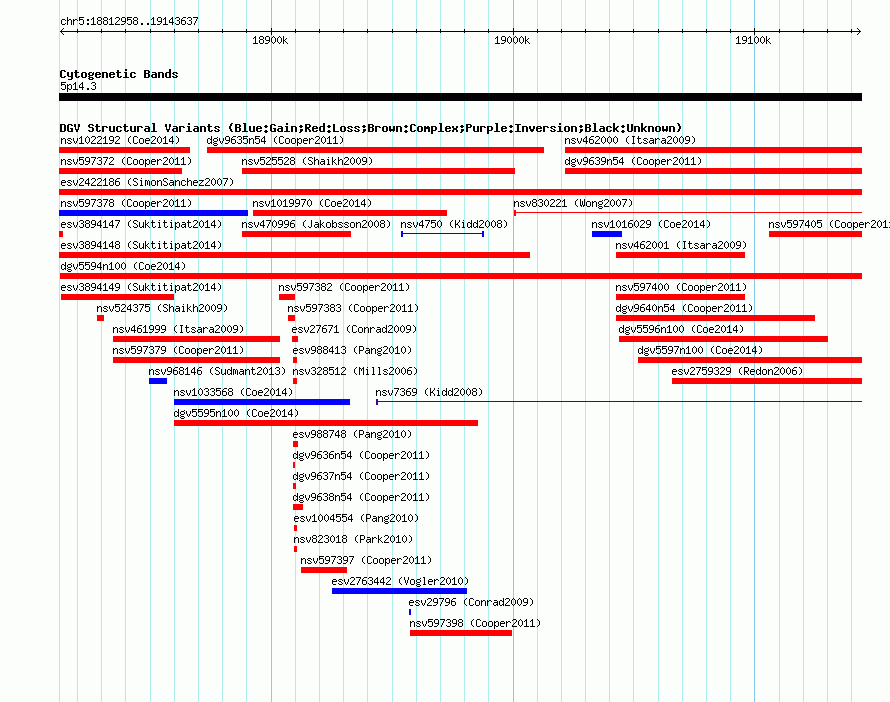Image resolution: width=890 pixels, height=702 pixels.
Task: Click nsv462001 (Itsara2009) label
Action: pos(681,245)
